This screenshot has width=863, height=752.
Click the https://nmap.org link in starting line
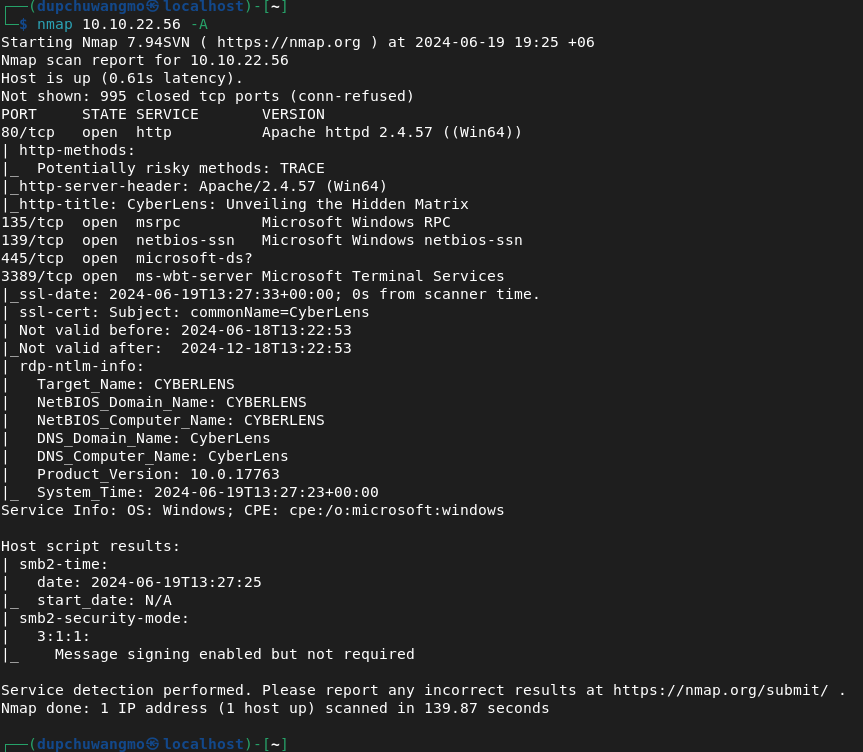click(x=288, y=42)
